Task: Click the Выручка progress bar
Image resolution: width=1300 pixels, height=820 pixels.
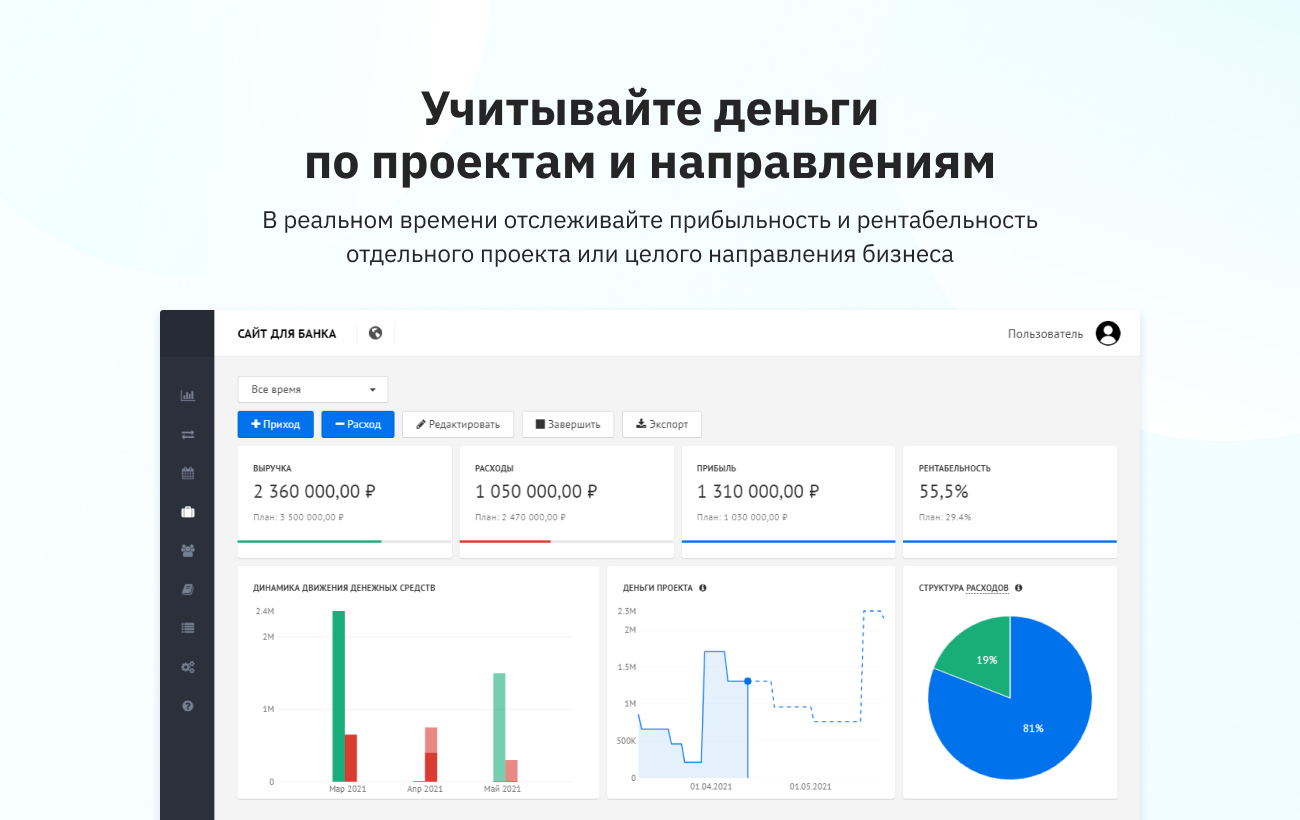Action: click(x=345, y=541)
